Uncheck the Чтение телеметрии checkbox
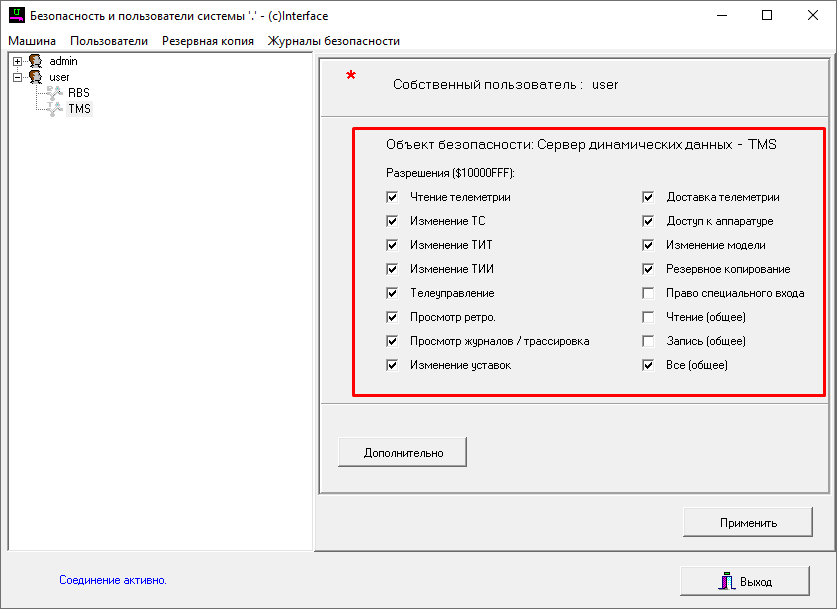This screenshot has width=837, height=609. 392,197
